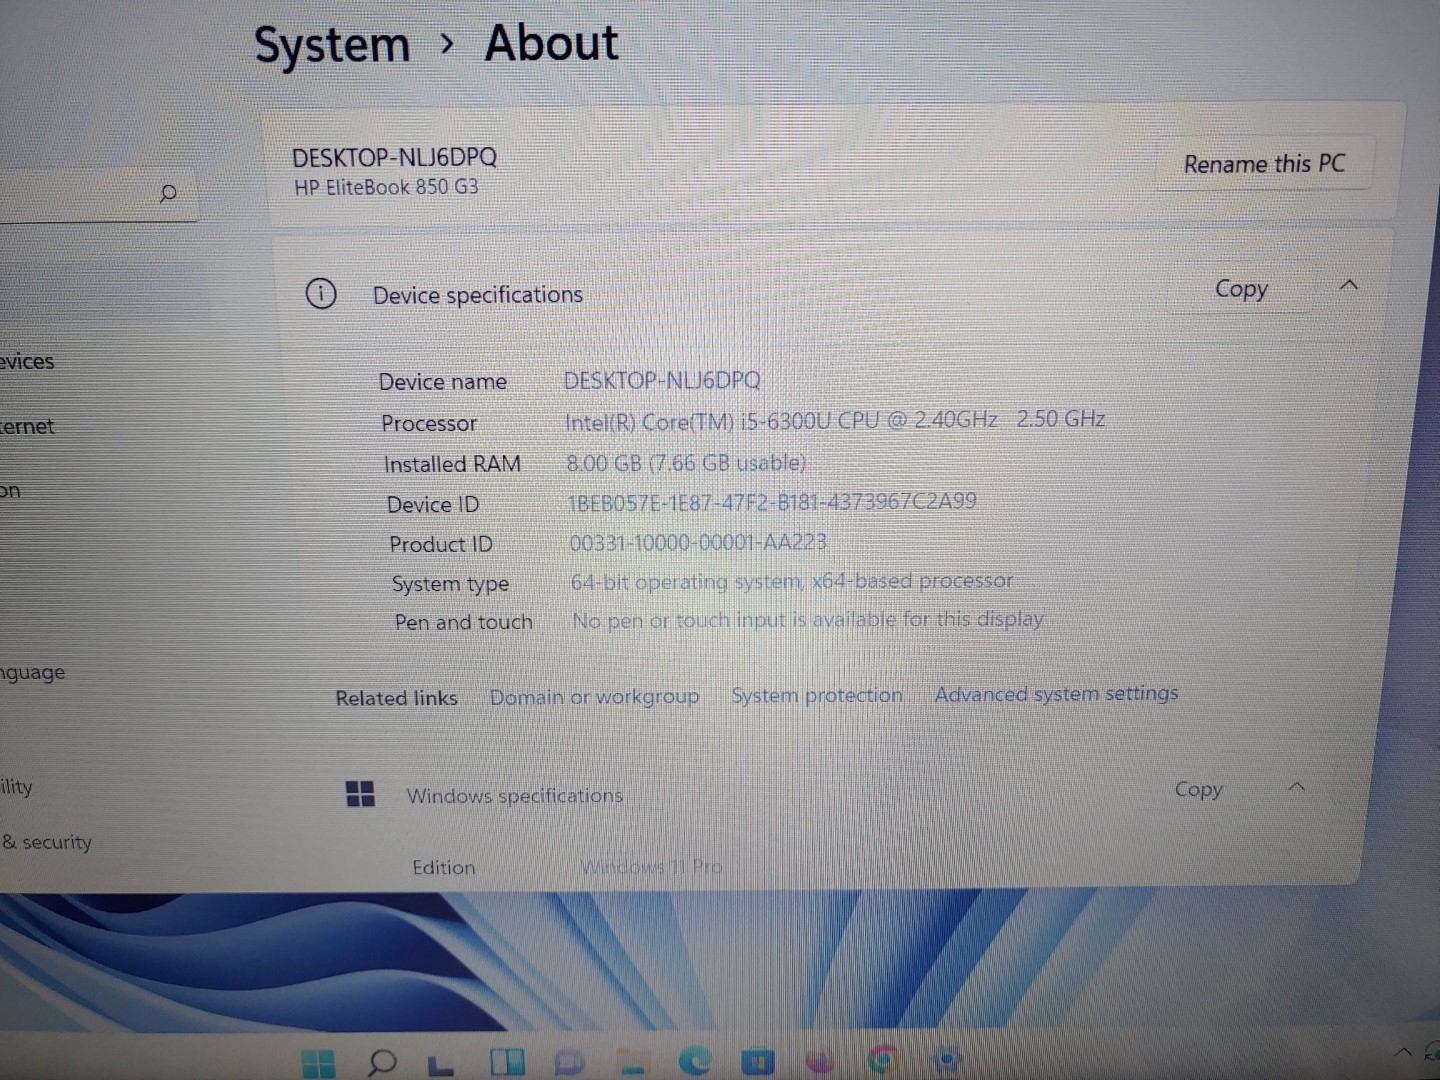1440x1080 pixels.
Task: Click the Settings search magnifier icon
Action: click(168, 193)
